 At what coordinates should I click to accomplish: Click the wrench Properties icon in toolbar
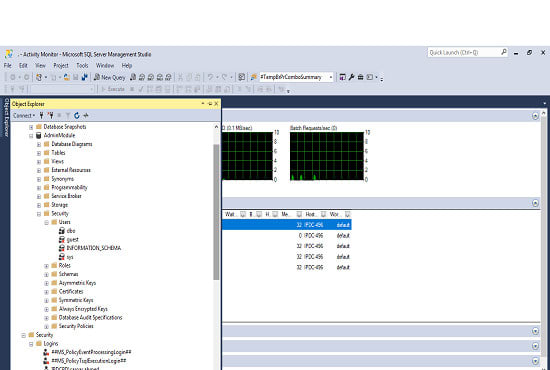tap(351, 77)
